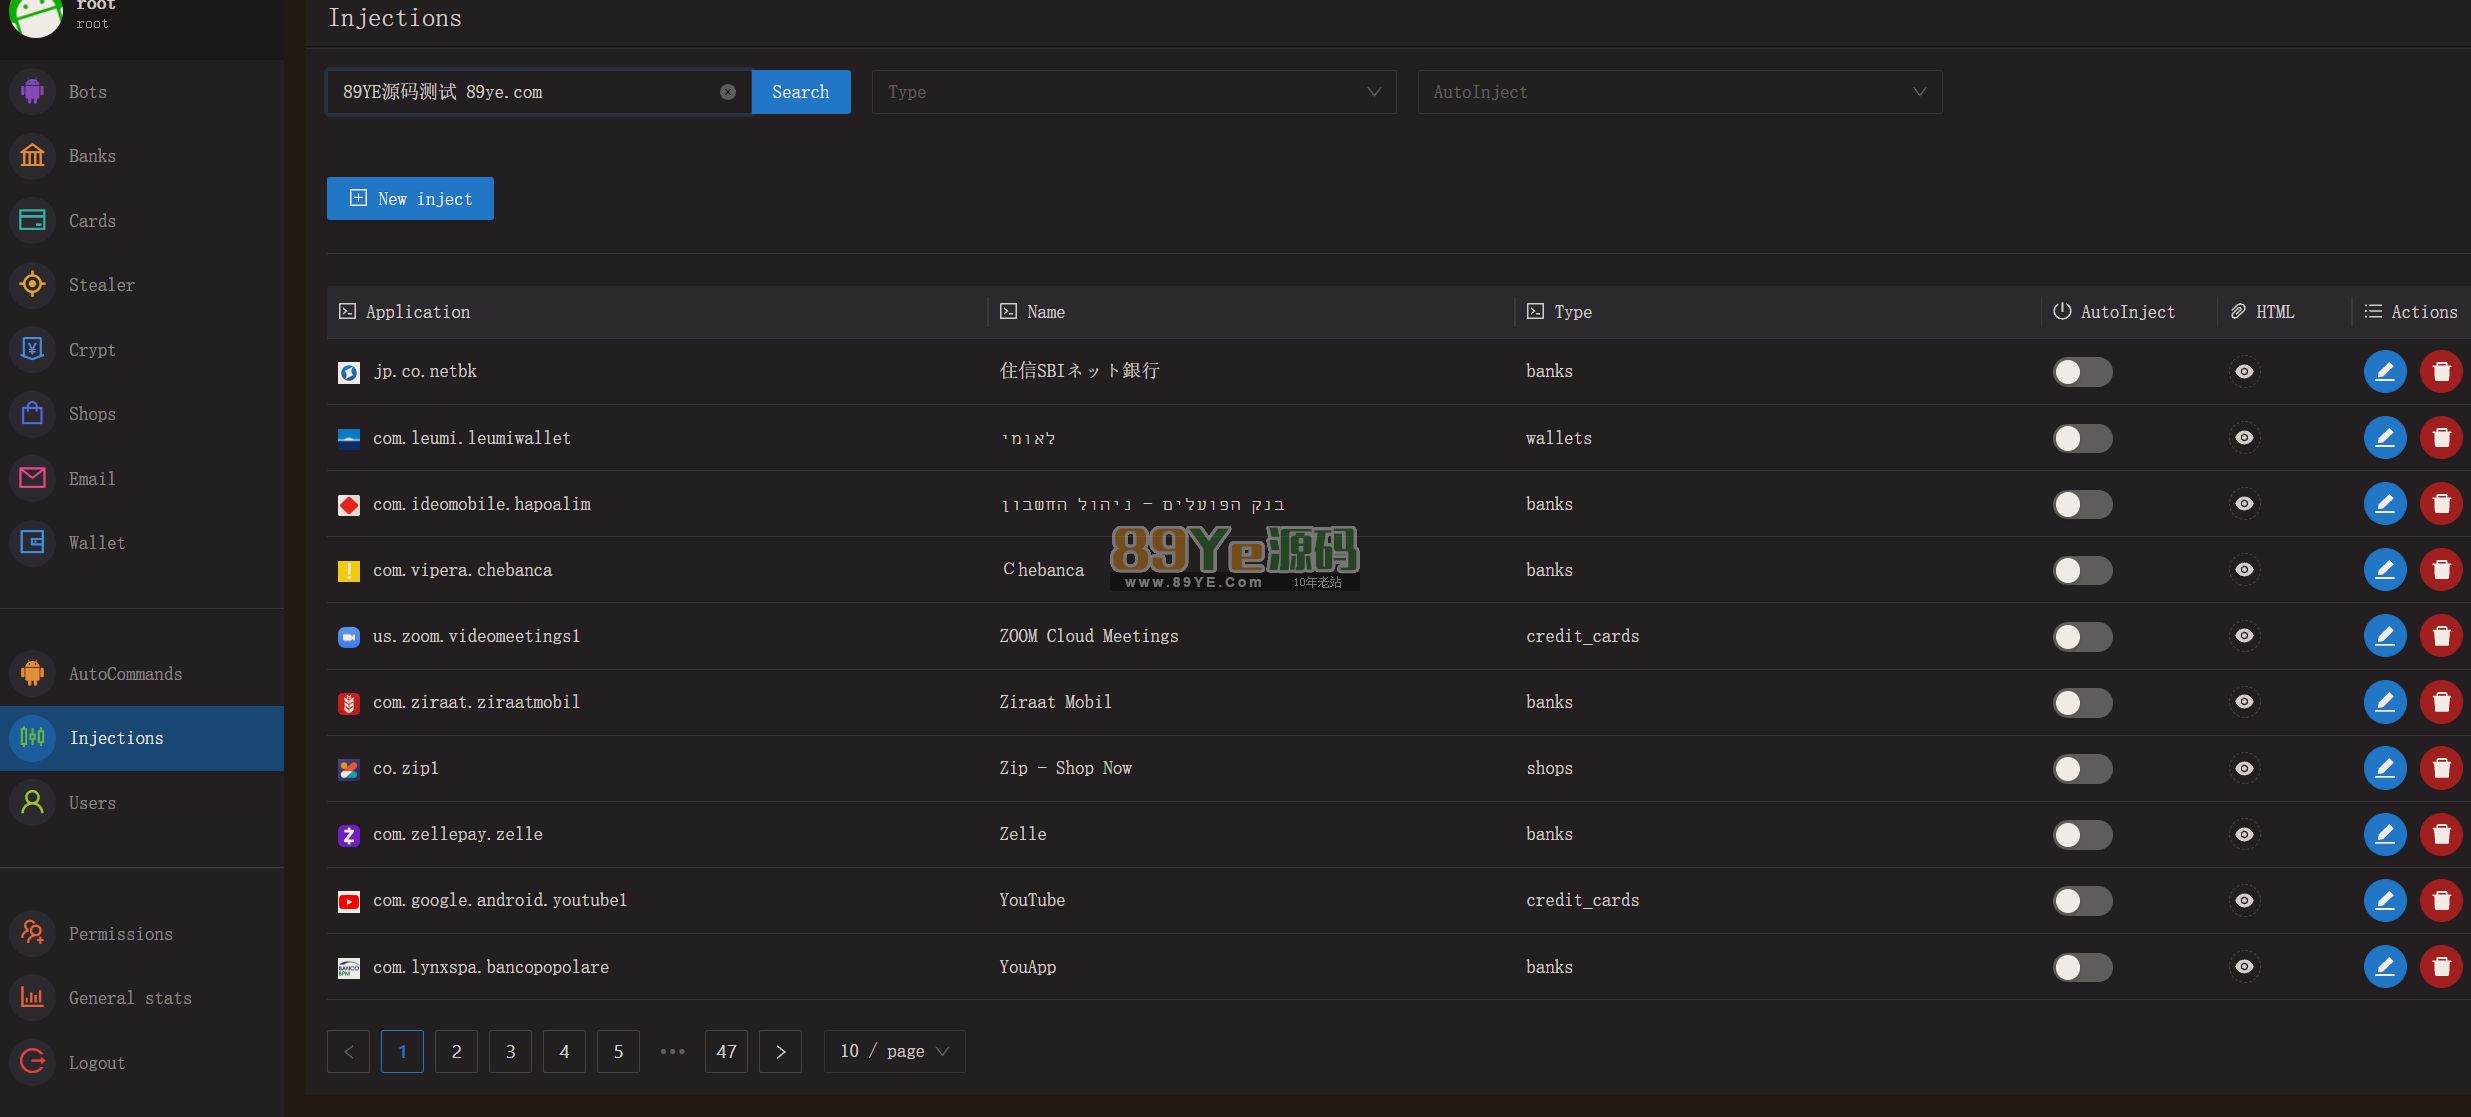View HTML of YouApp inject
Image resolution: width=2471 pixels, height=1117 pixels.
(x=2244, y=966)
